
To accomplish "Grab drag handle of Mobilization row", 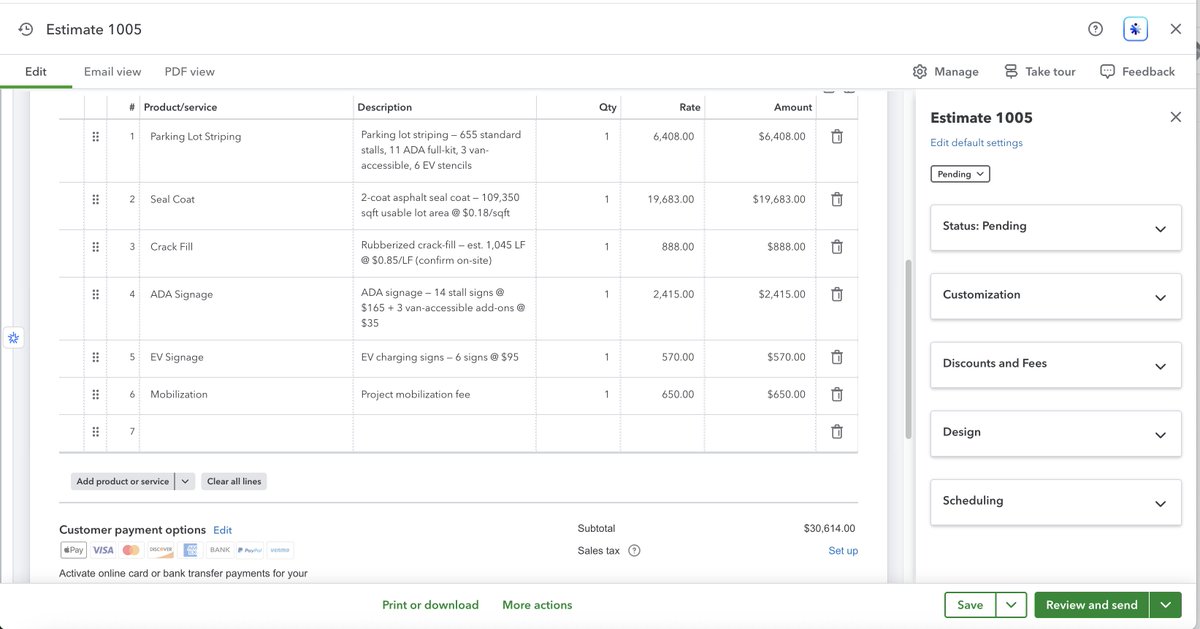I will pyautogui.click(x=95, y=394).
